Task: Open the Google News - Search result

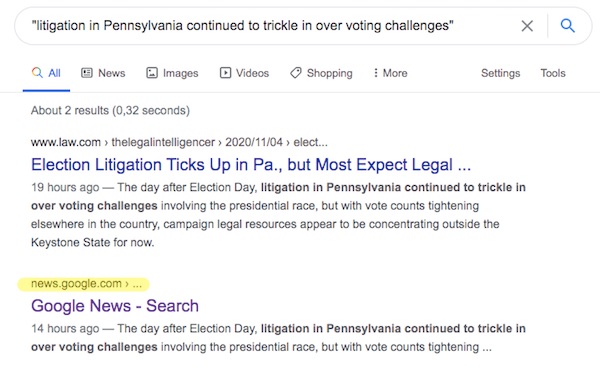Action: tap(115, 306)
